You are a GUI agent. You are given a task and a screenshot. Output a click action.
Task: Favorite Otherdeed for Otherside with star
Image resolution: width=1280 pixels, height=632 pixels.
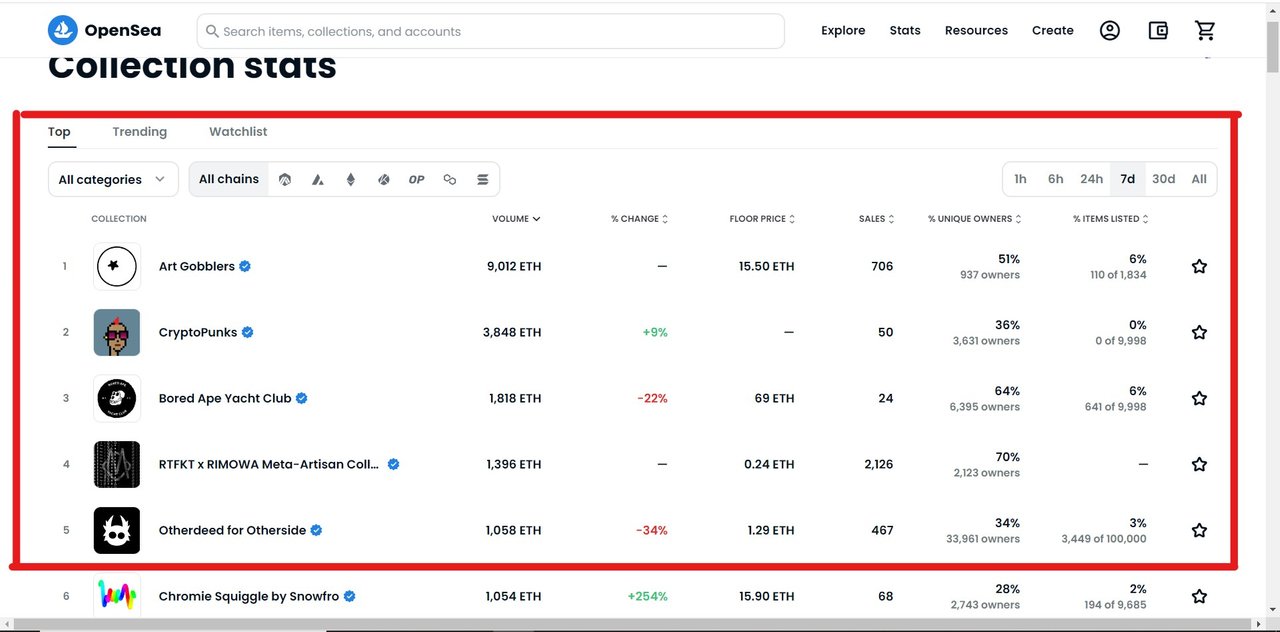tap(1199, 530)
